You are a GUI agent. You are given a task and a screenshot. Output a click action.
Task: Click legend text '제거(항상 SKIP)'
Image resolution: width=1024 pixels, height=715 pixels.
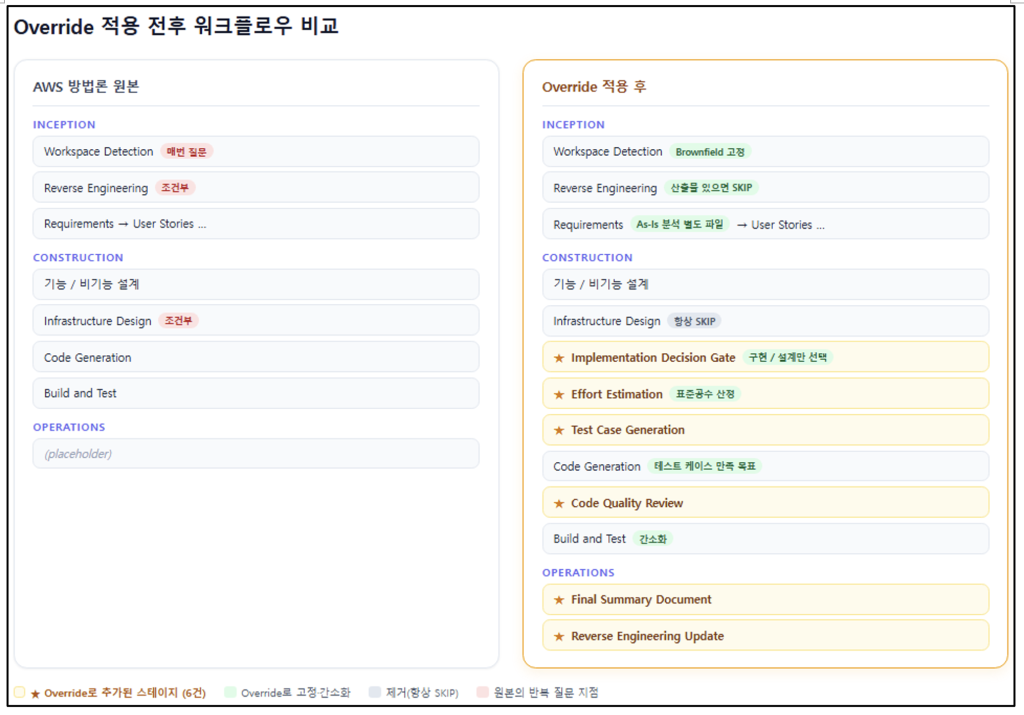(x=422, y=693)
